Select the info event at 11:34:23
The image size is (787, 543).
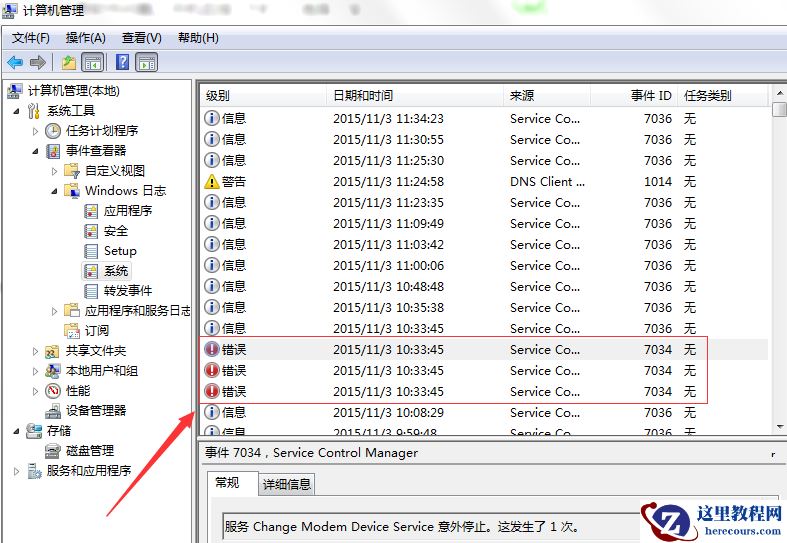[x=484, y=118]
